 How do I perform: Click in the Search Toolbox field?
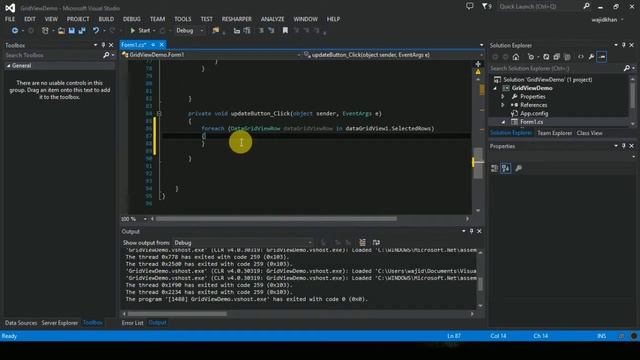click(53, 55)
